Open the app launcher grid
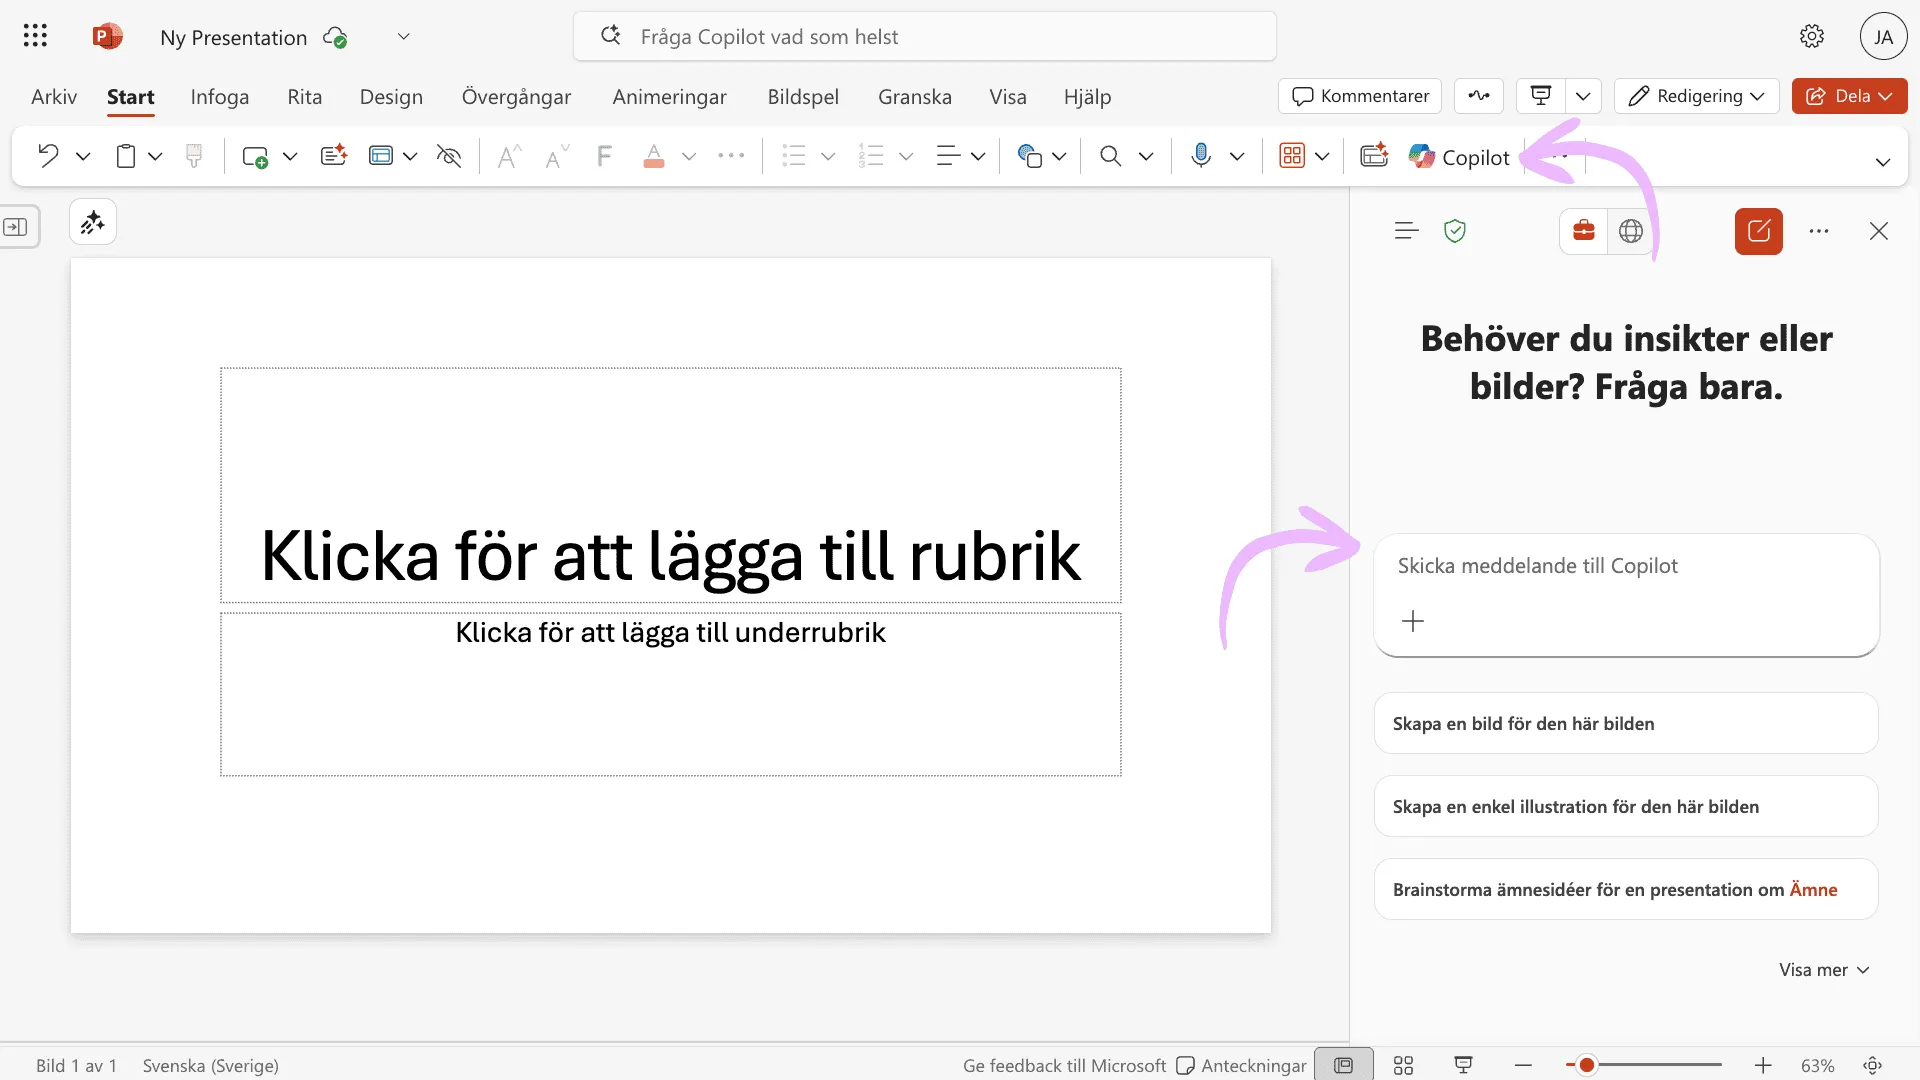 pos(35,37)
